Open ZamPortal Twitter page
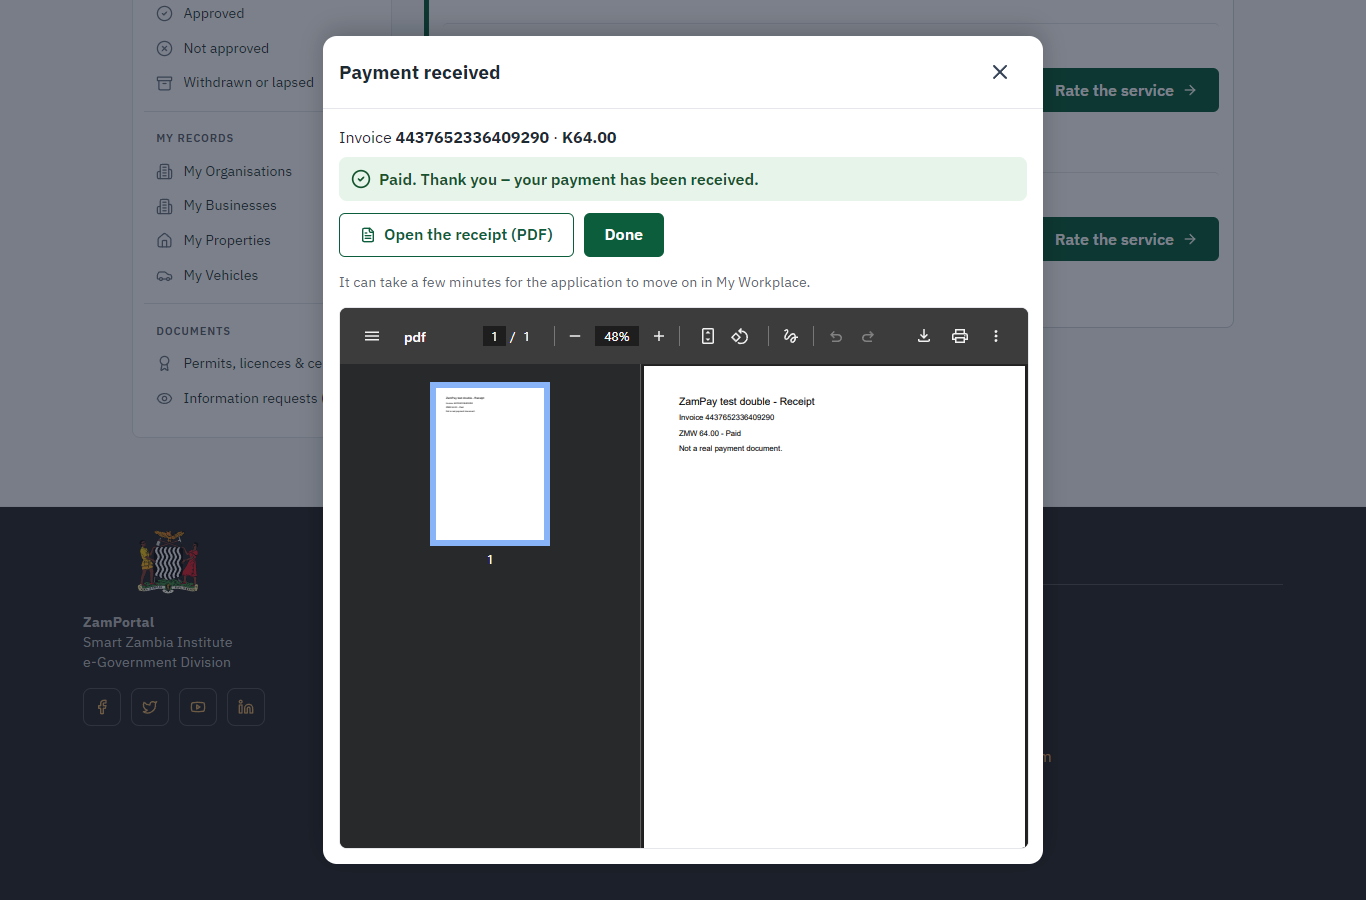The height and width of the screenshot is (900, 1366). pos(150,707)
